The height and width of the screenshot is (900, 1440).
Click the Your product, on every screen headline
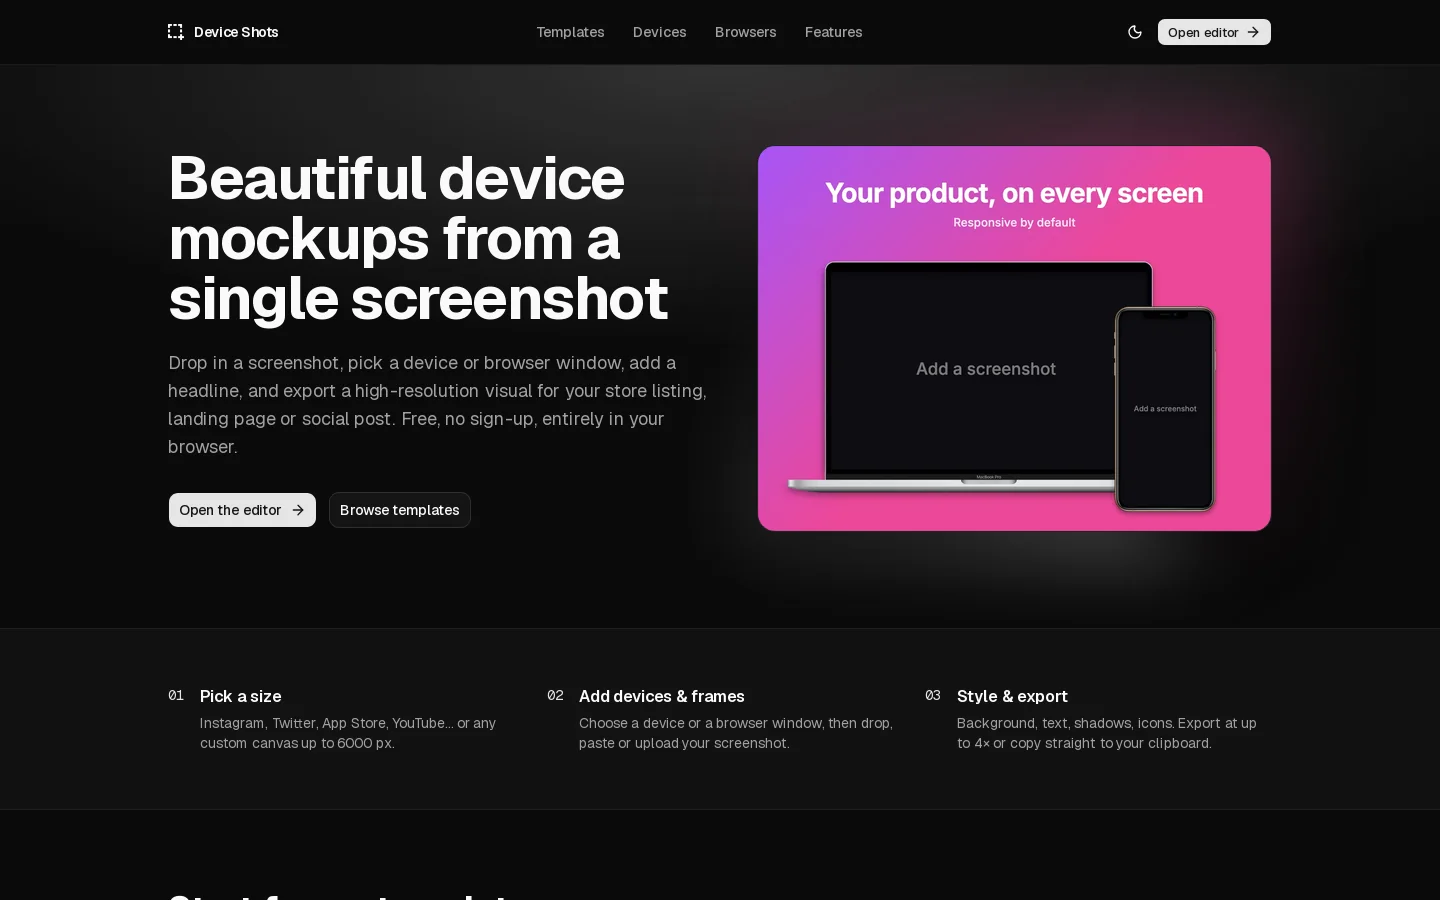tap(1014, 193)
